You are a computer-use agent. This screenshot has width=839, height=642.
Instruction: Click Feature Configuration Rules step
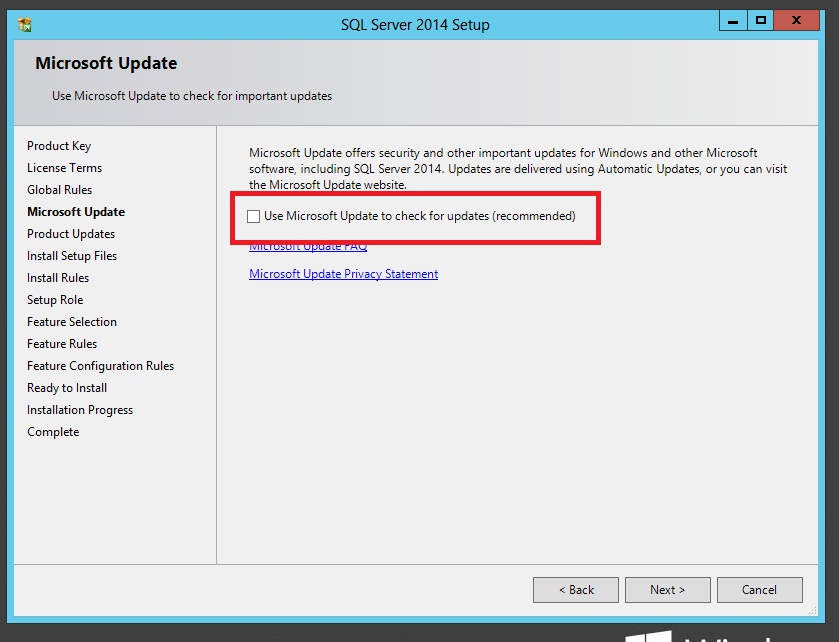point(101,366)
